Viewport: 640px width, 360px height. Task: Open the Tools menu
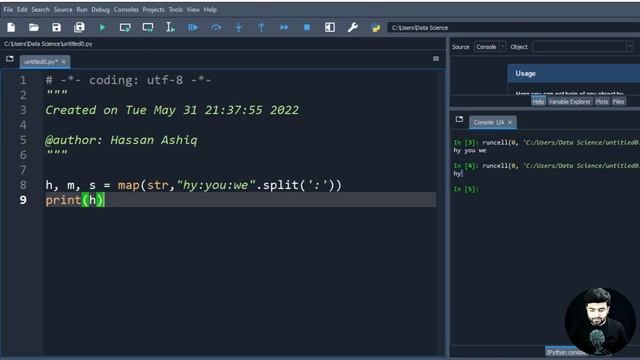pos(176,9)
